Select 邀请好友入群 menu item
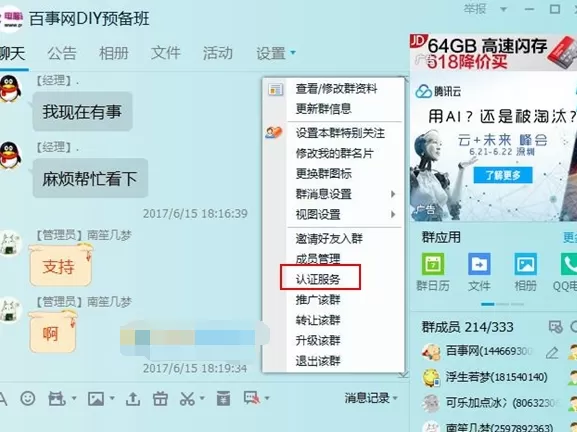 (329, 239)
